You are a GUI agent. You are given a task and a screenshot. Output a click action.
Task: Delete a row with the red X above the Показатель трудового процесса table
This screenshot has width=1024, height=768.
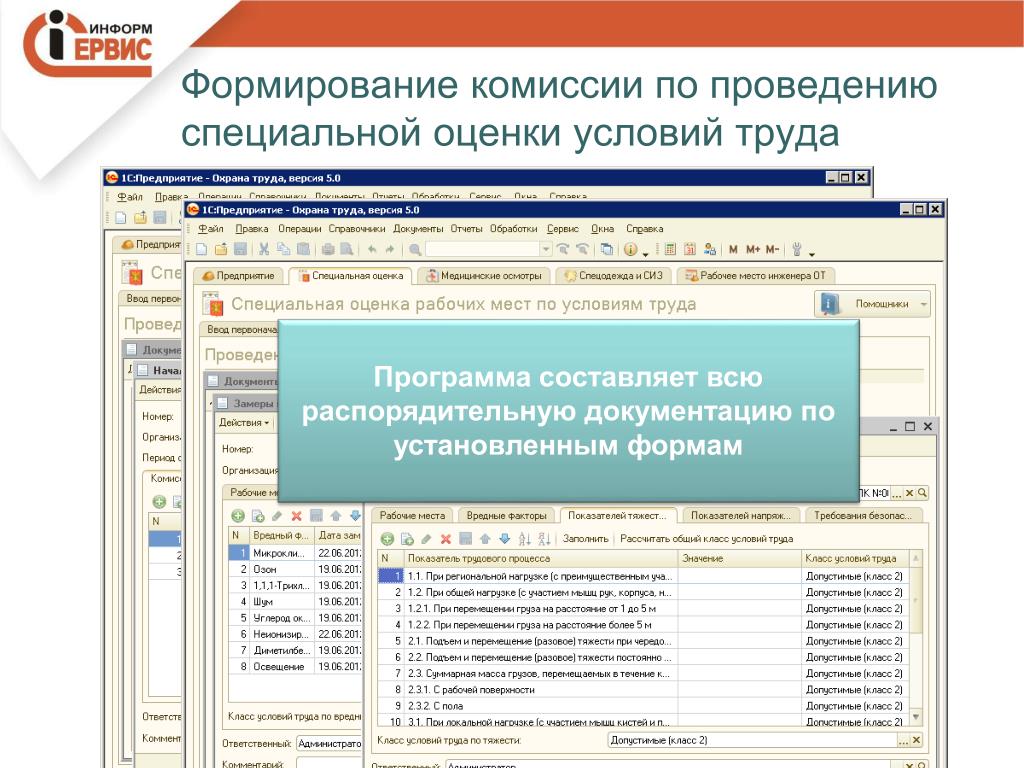(x=445, y=539)
